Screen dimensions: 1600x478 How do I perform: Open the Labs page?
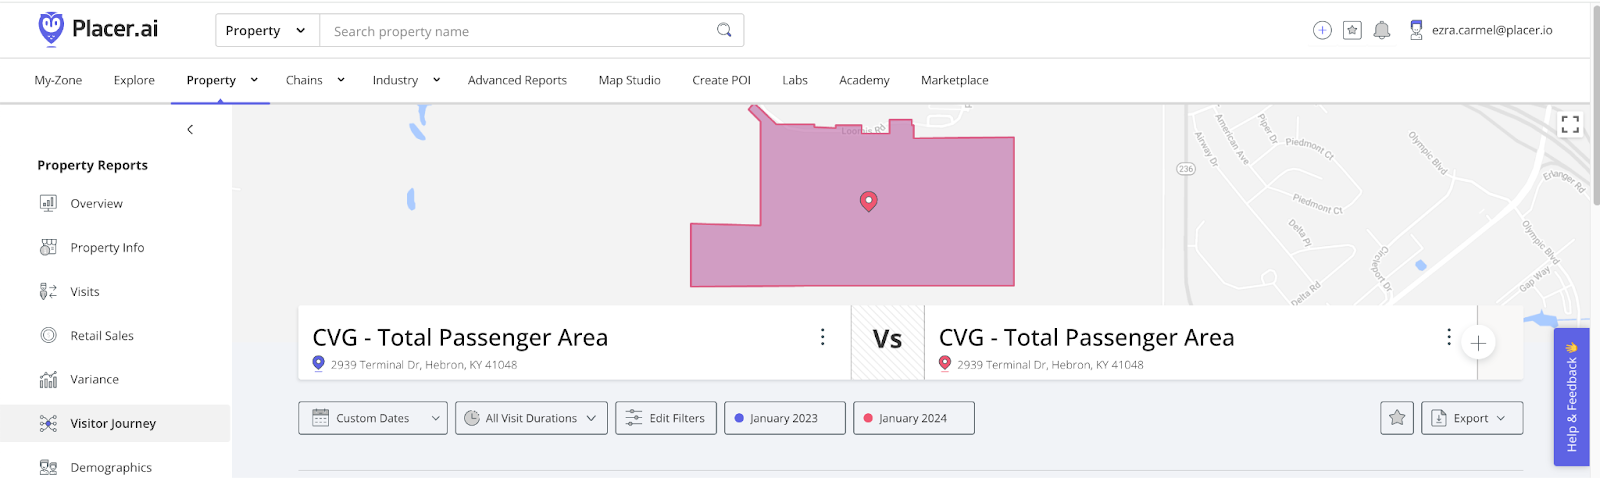(795, 80)
